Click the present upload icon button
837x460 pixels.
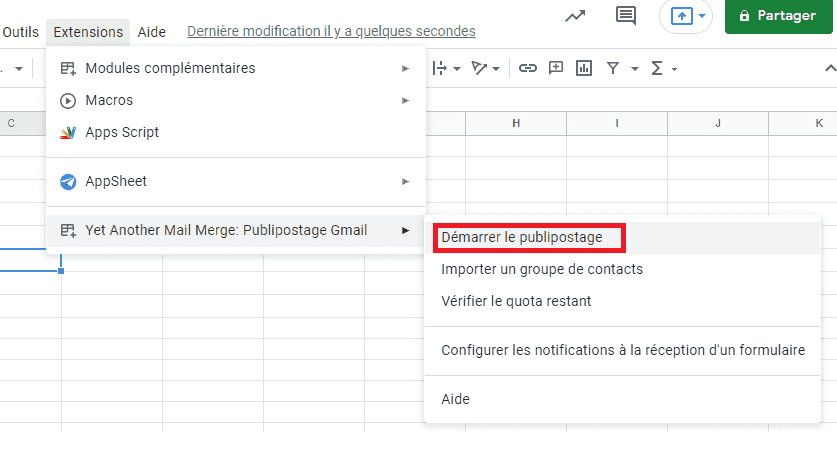click(682, 16)
